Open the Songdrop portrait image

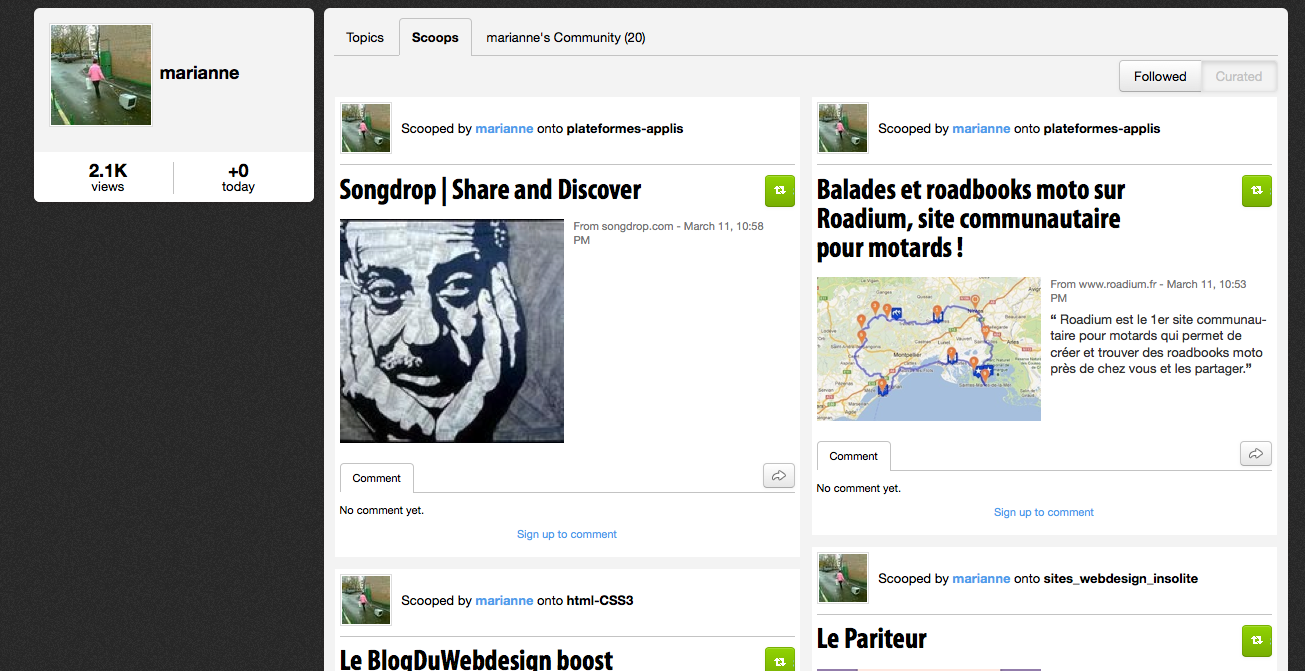coord(452,331)
